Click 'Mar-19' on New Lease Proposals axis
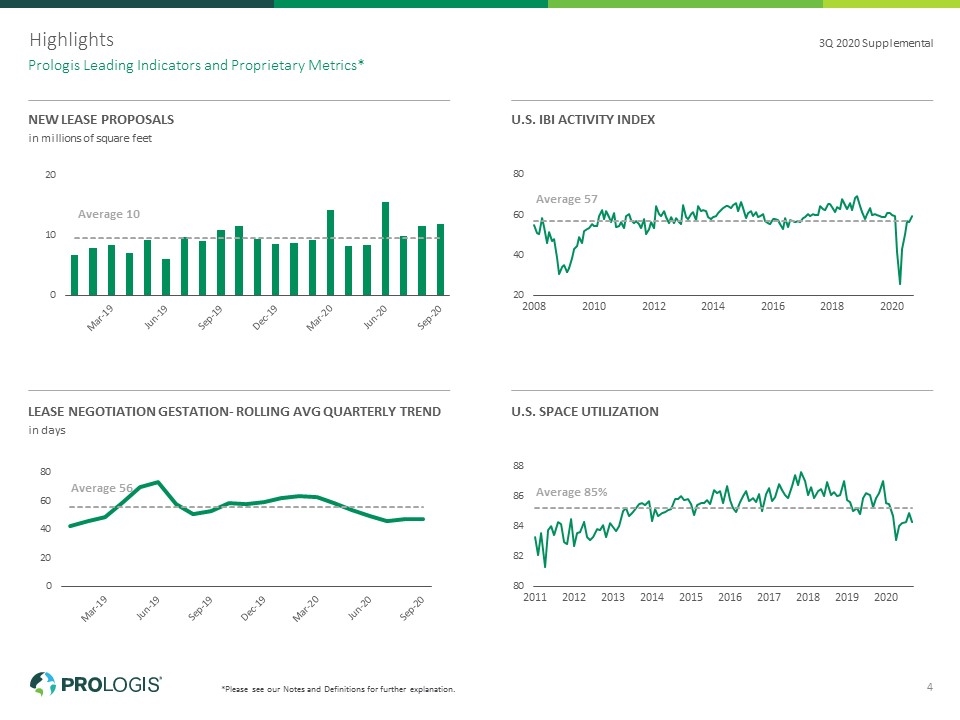Image resolution: width=960 pixels, height=720 pixels. (100, 318)
